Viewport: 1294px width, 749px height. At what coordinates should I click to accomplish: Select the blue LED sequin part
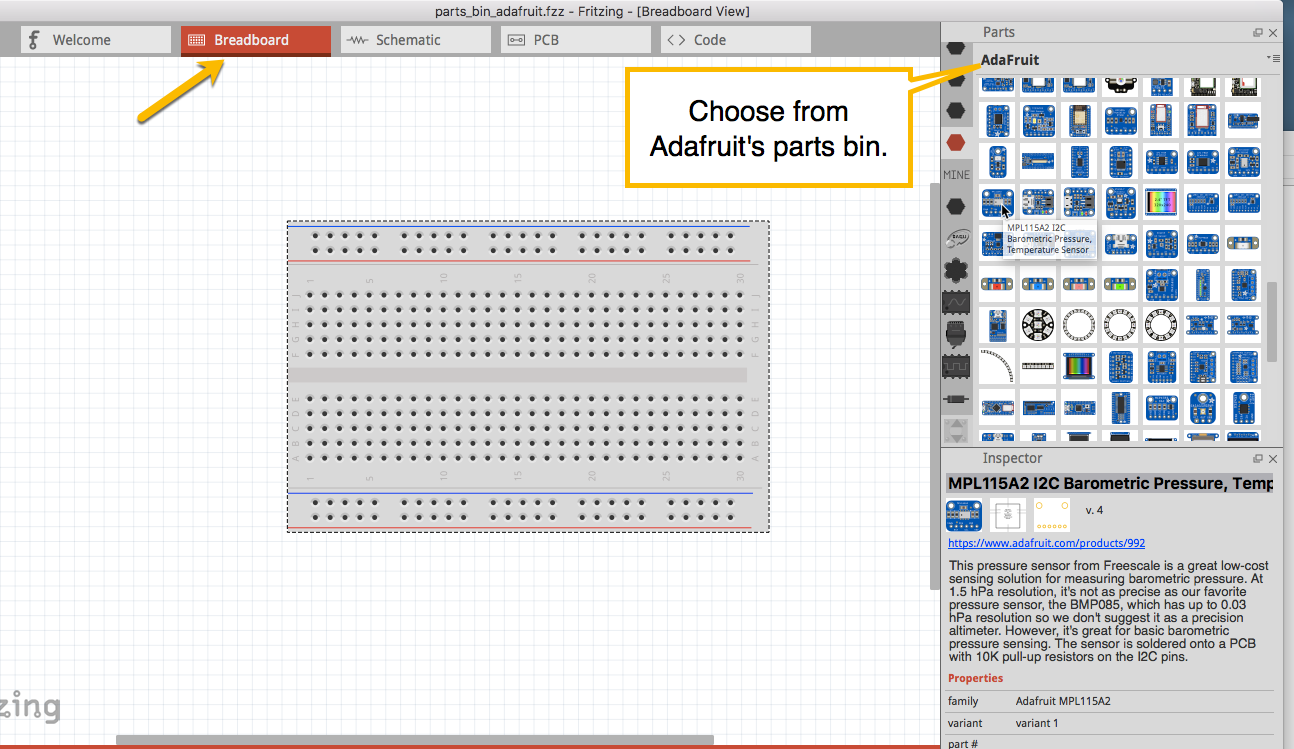(x=1038, y=284)
